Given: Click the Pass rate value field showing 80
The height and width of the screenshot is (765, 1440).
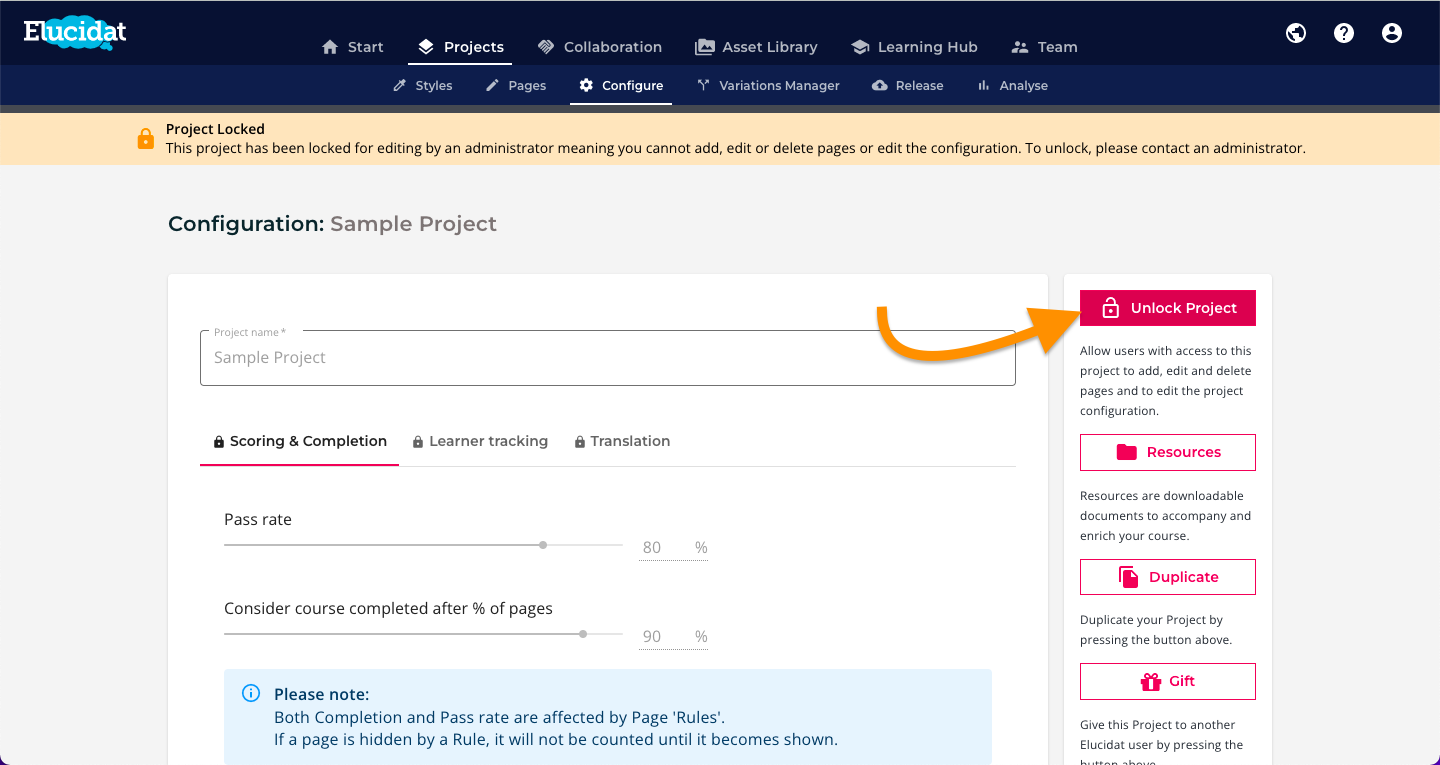Looking at the screenshot, I should (x=673, y=548).
